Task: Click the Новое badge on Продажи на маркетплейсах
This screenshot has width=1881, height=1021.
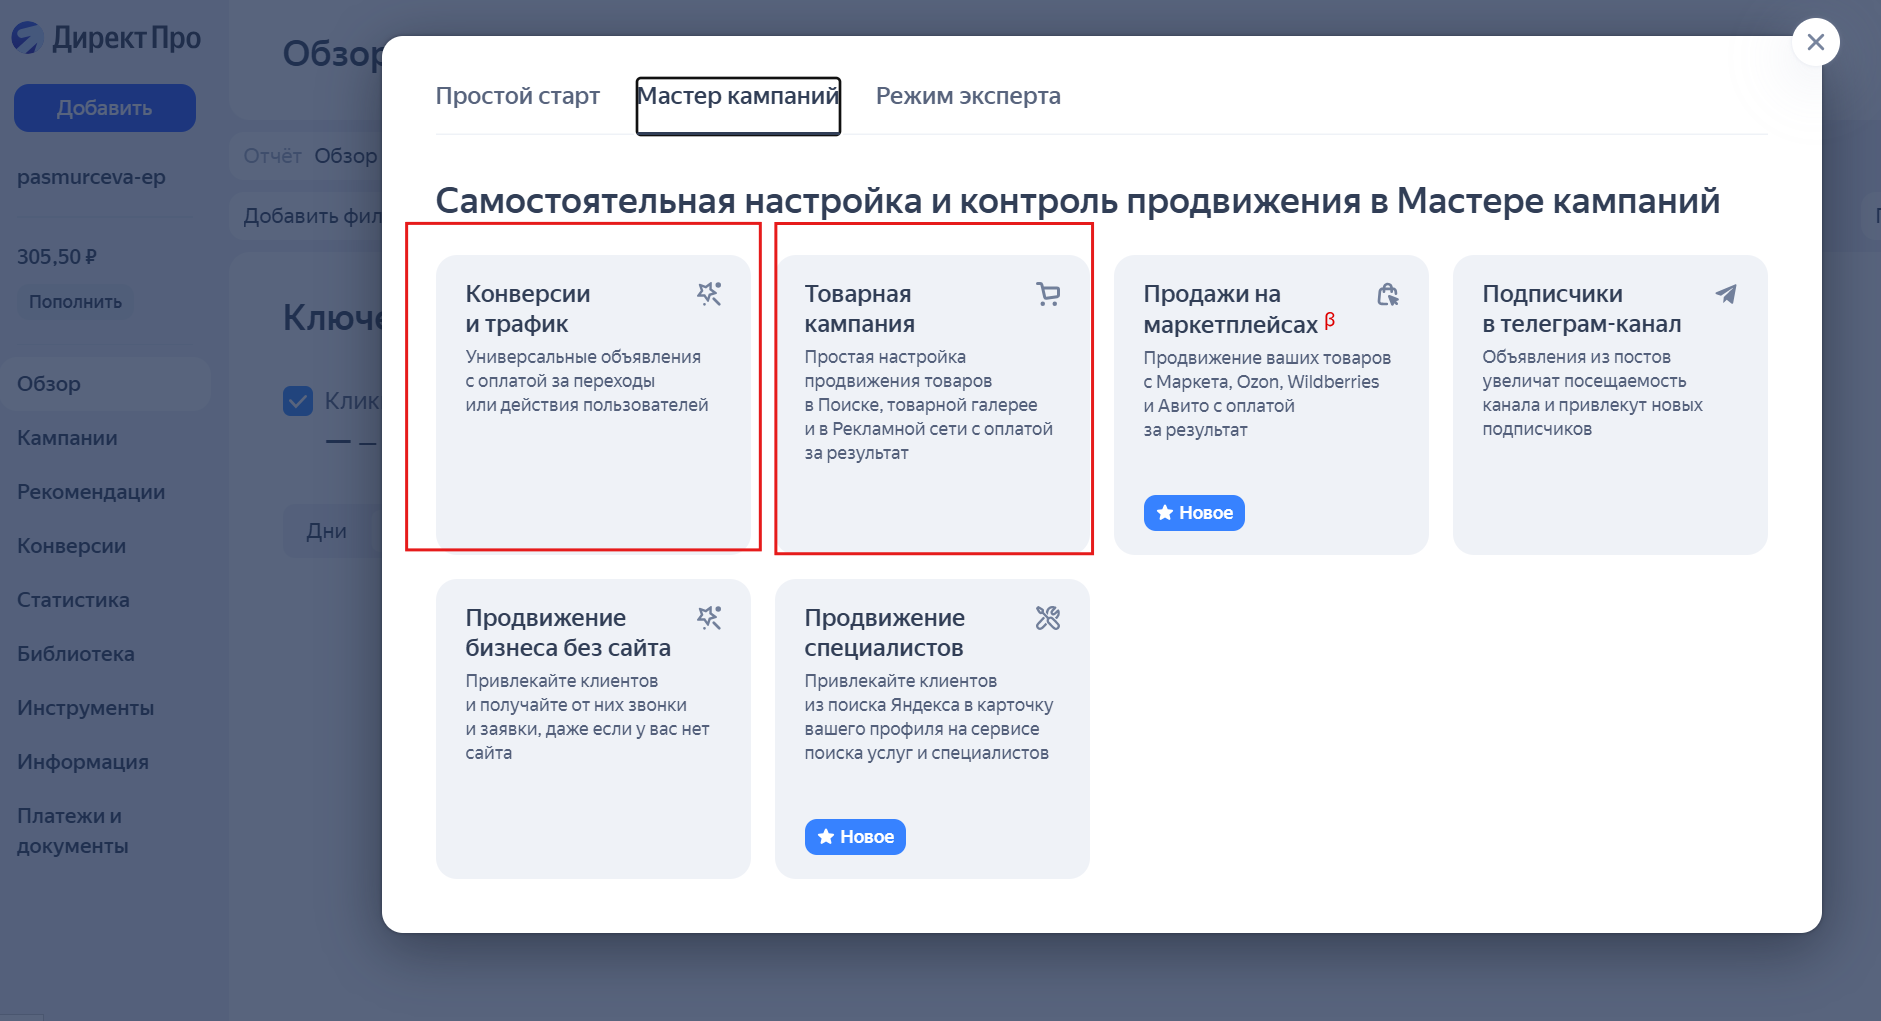Action: [x=1195, y=512]
